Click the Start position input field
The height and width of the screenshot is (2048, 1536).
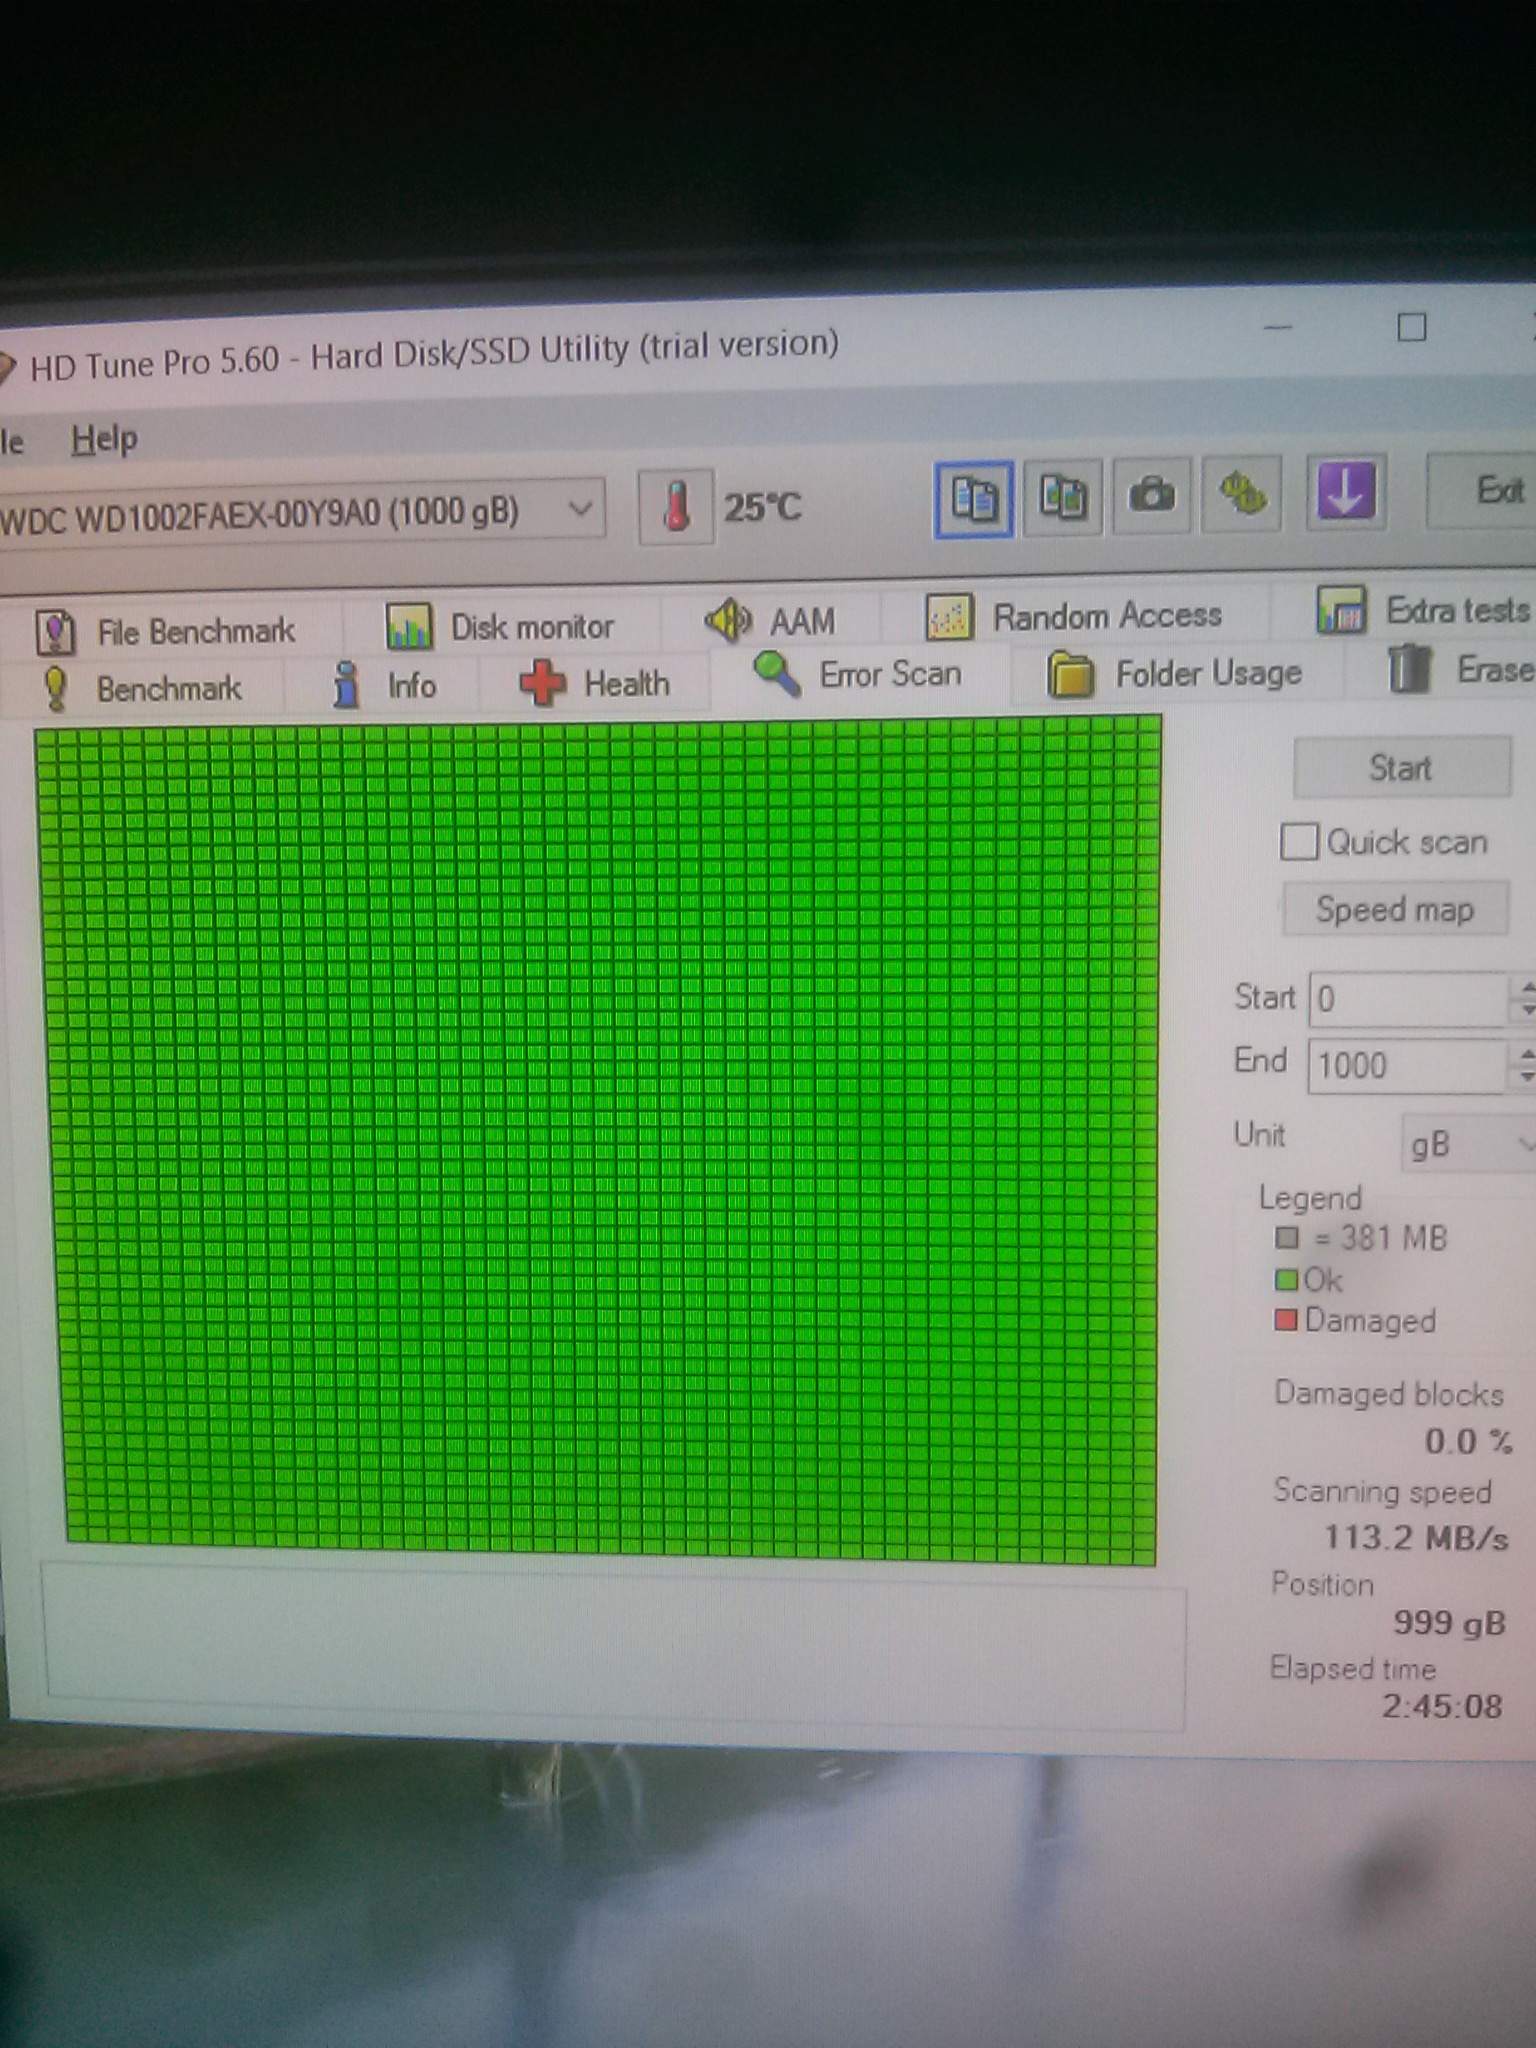[x=1409, y=998]
